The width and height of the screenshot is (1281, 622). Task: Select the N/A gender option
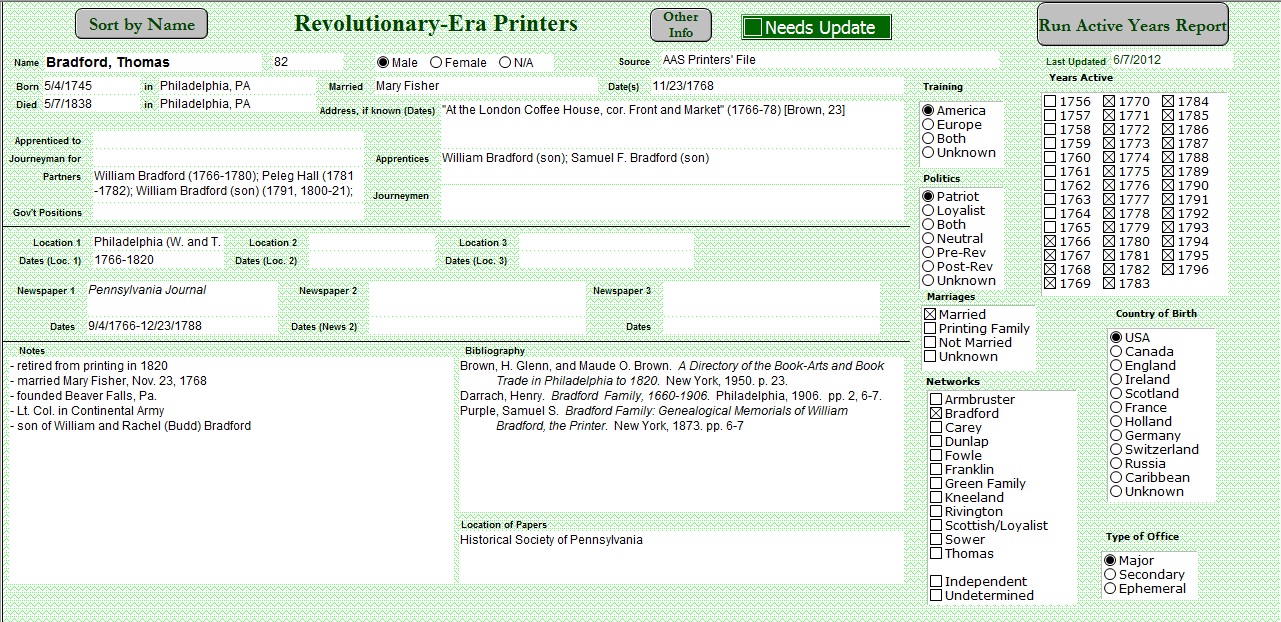coord(505,63)
